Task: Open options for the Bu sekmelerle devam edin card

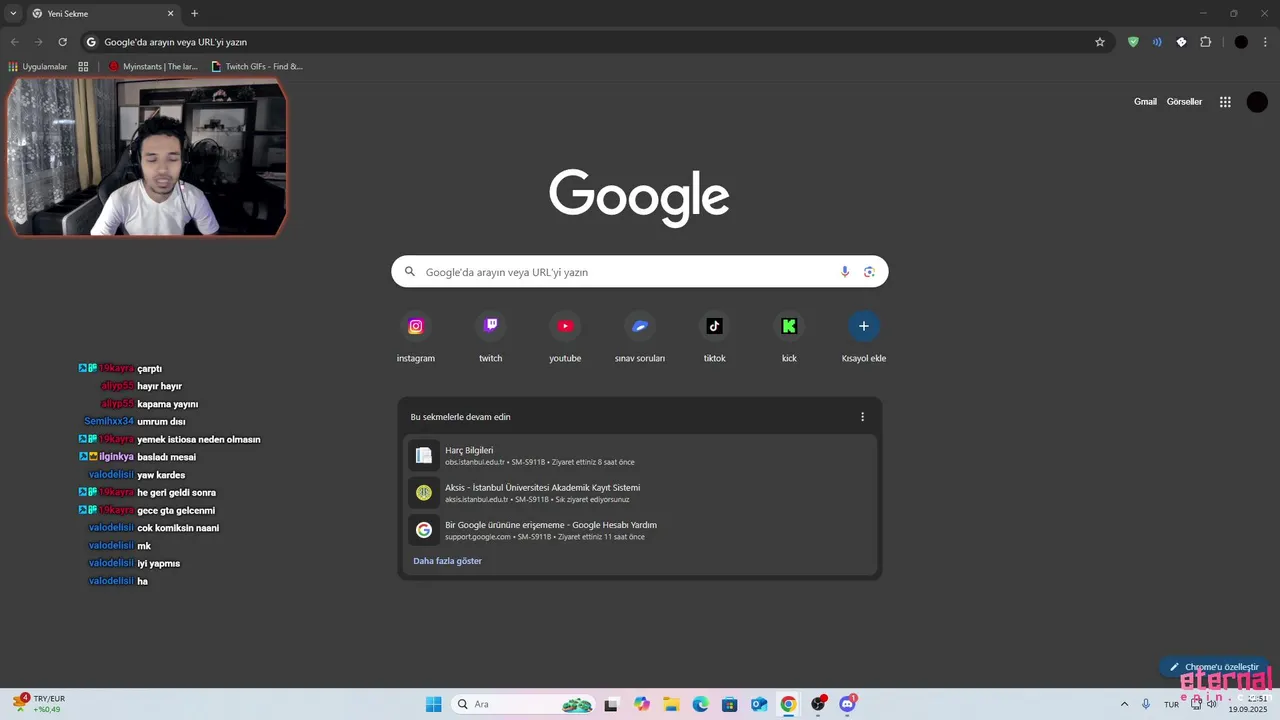Action: point(862,417)
